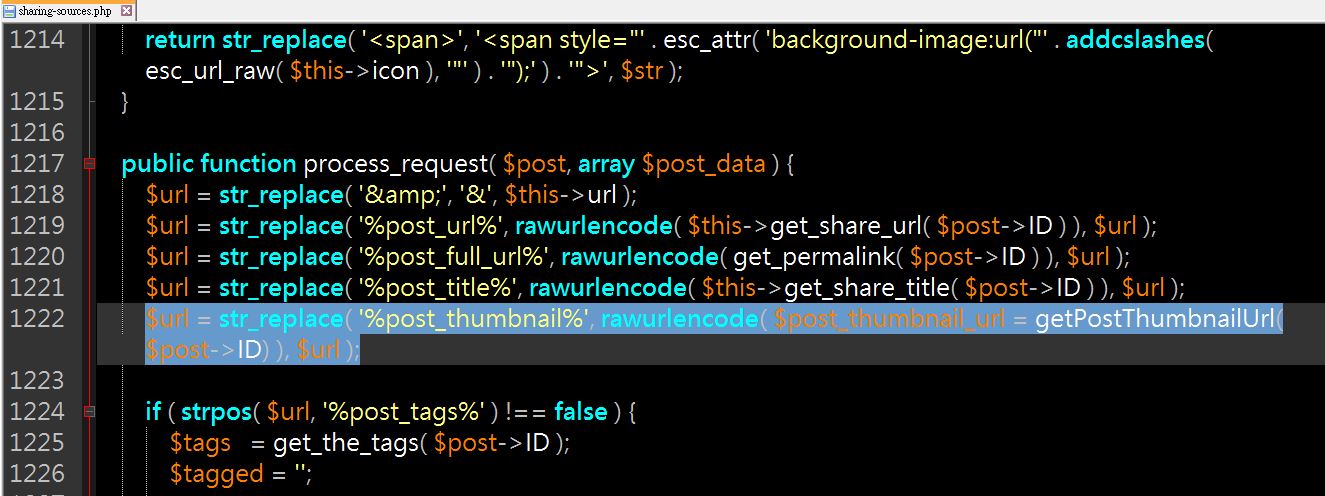Click the save-state icon on sharing-sources.php tab
Image resolution: width=1325 pixels, height=496 pixels.
pyautogui.click(x=10, y=11)
